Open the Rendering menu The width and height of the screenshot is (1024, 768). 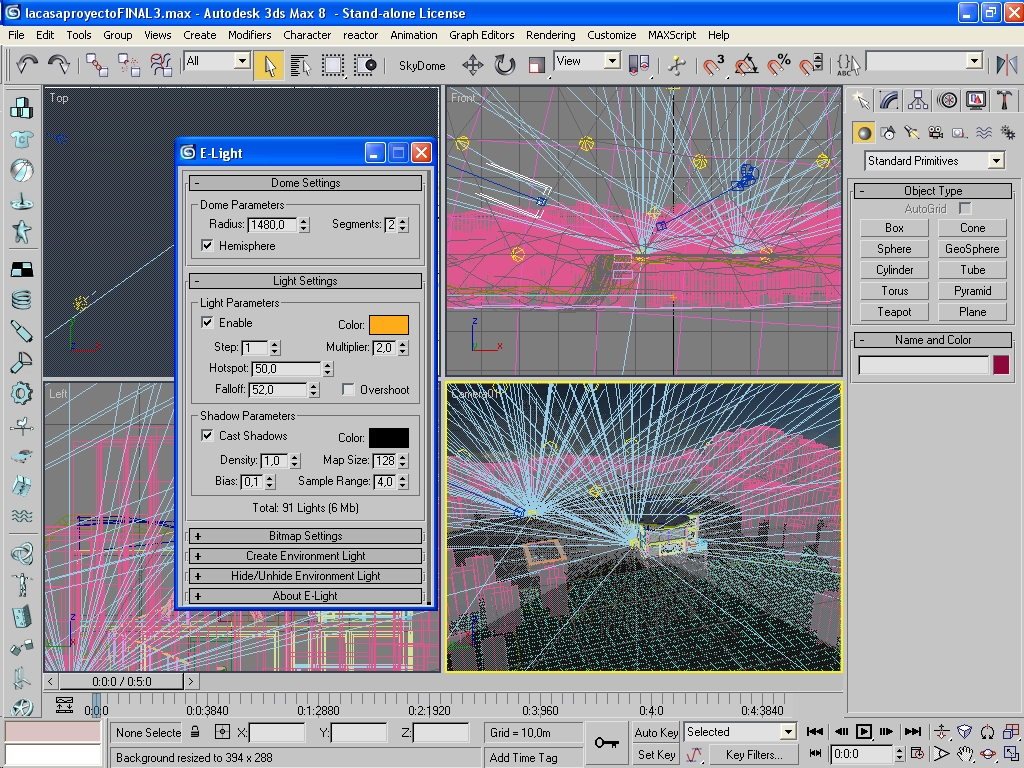point(551,35)
